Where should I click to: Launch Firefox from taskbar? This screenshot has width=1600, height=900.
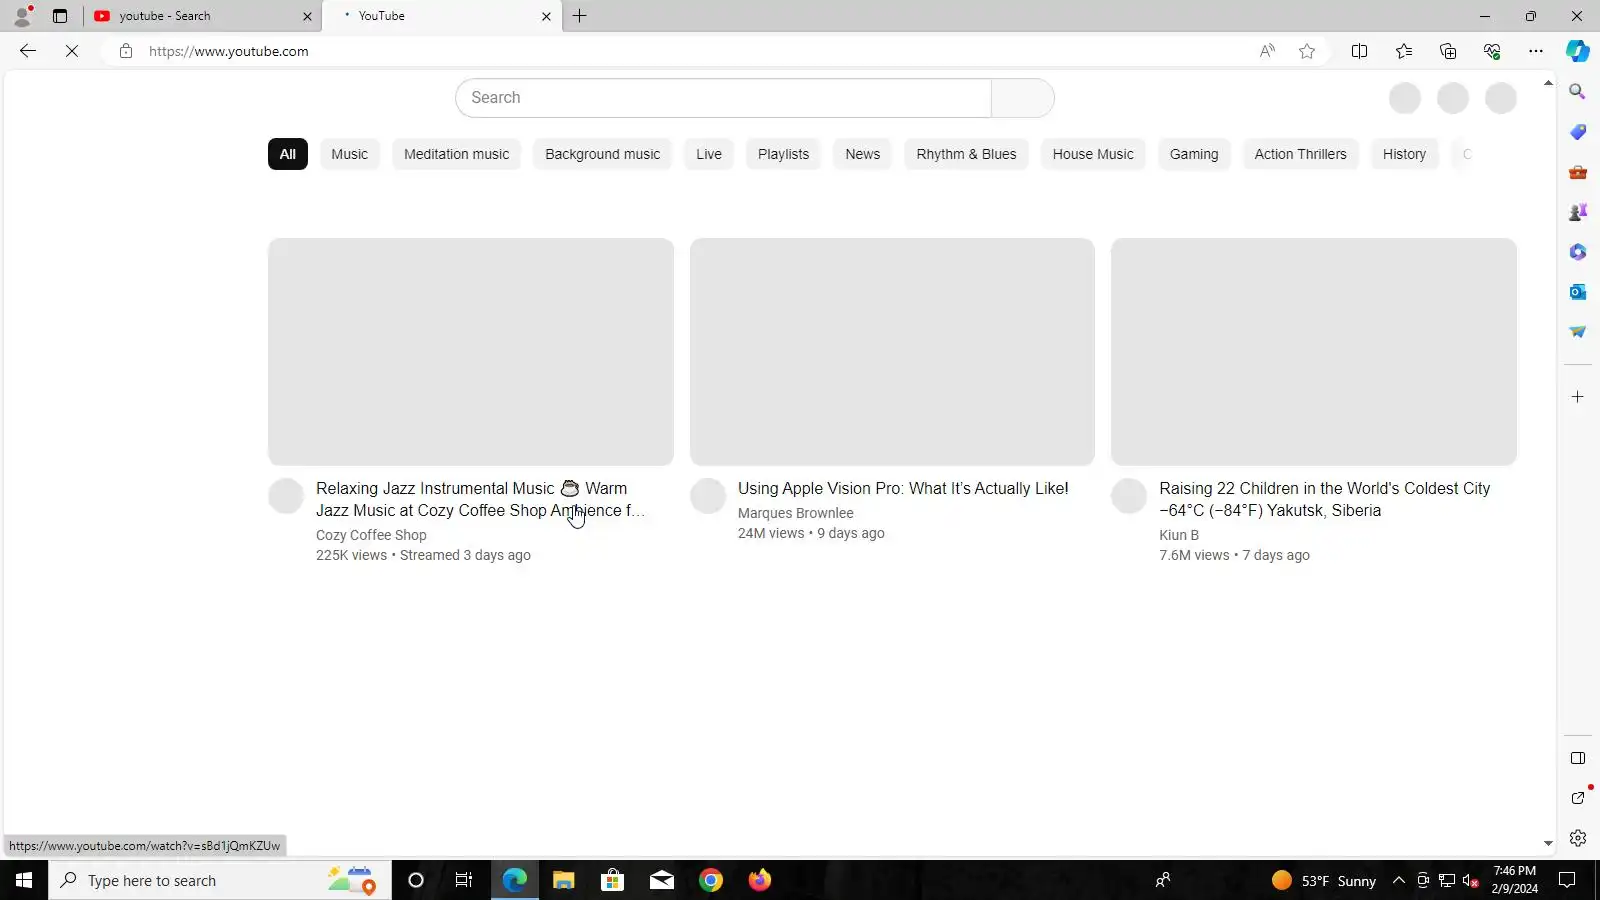click(x=760, y=880)
